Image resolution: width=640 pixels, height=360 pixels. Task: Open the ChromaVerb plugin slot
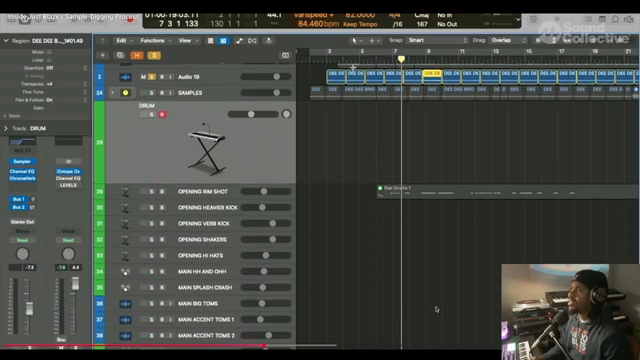point(22,178)
